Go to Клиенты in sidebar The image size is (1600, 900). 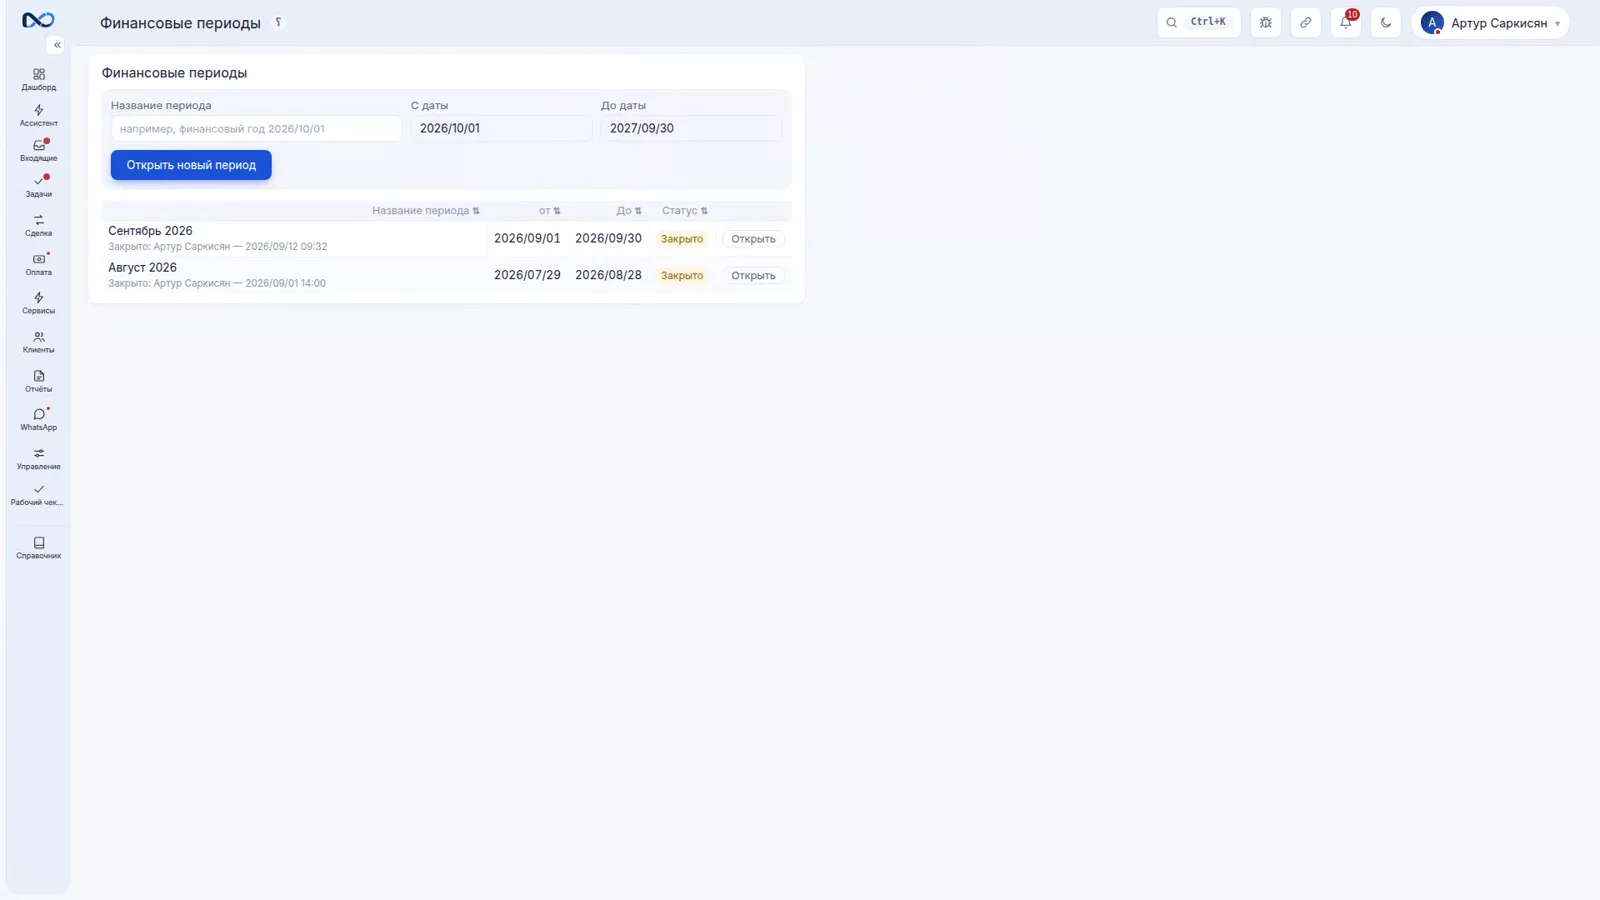pos(38,342)
